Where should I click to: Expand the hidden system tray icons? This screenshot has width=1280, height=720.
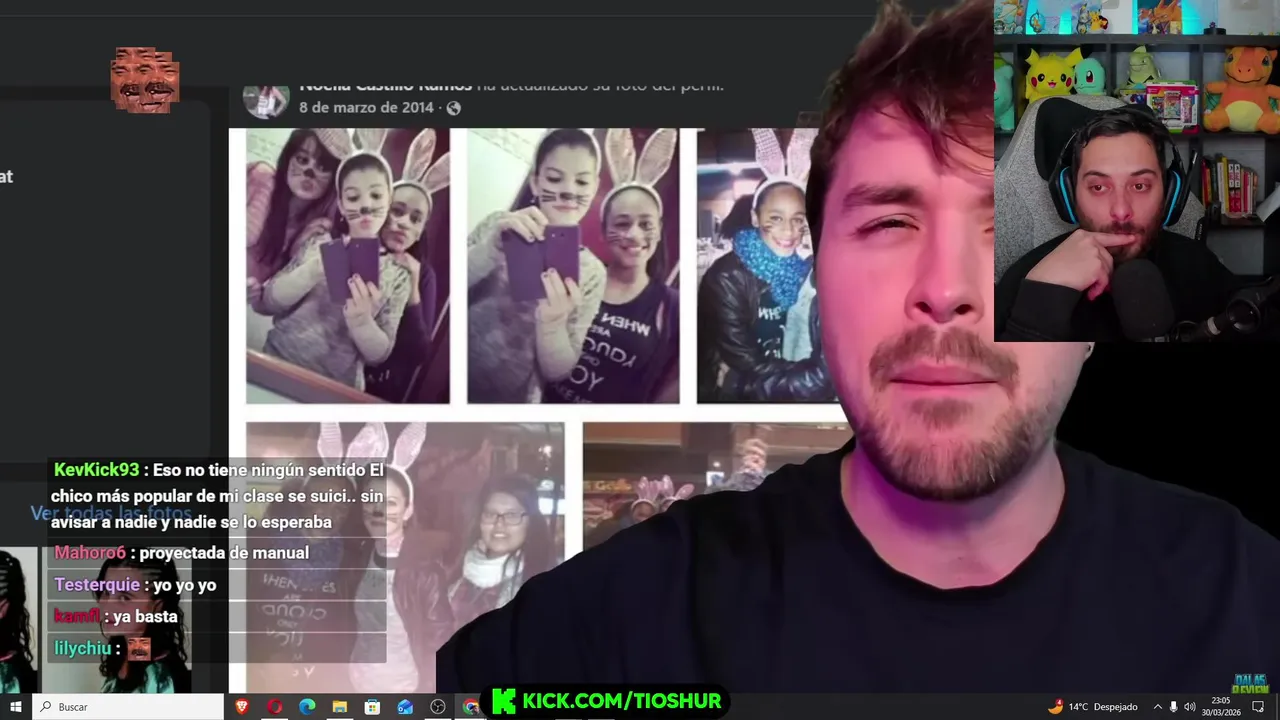click(1157, 707)
